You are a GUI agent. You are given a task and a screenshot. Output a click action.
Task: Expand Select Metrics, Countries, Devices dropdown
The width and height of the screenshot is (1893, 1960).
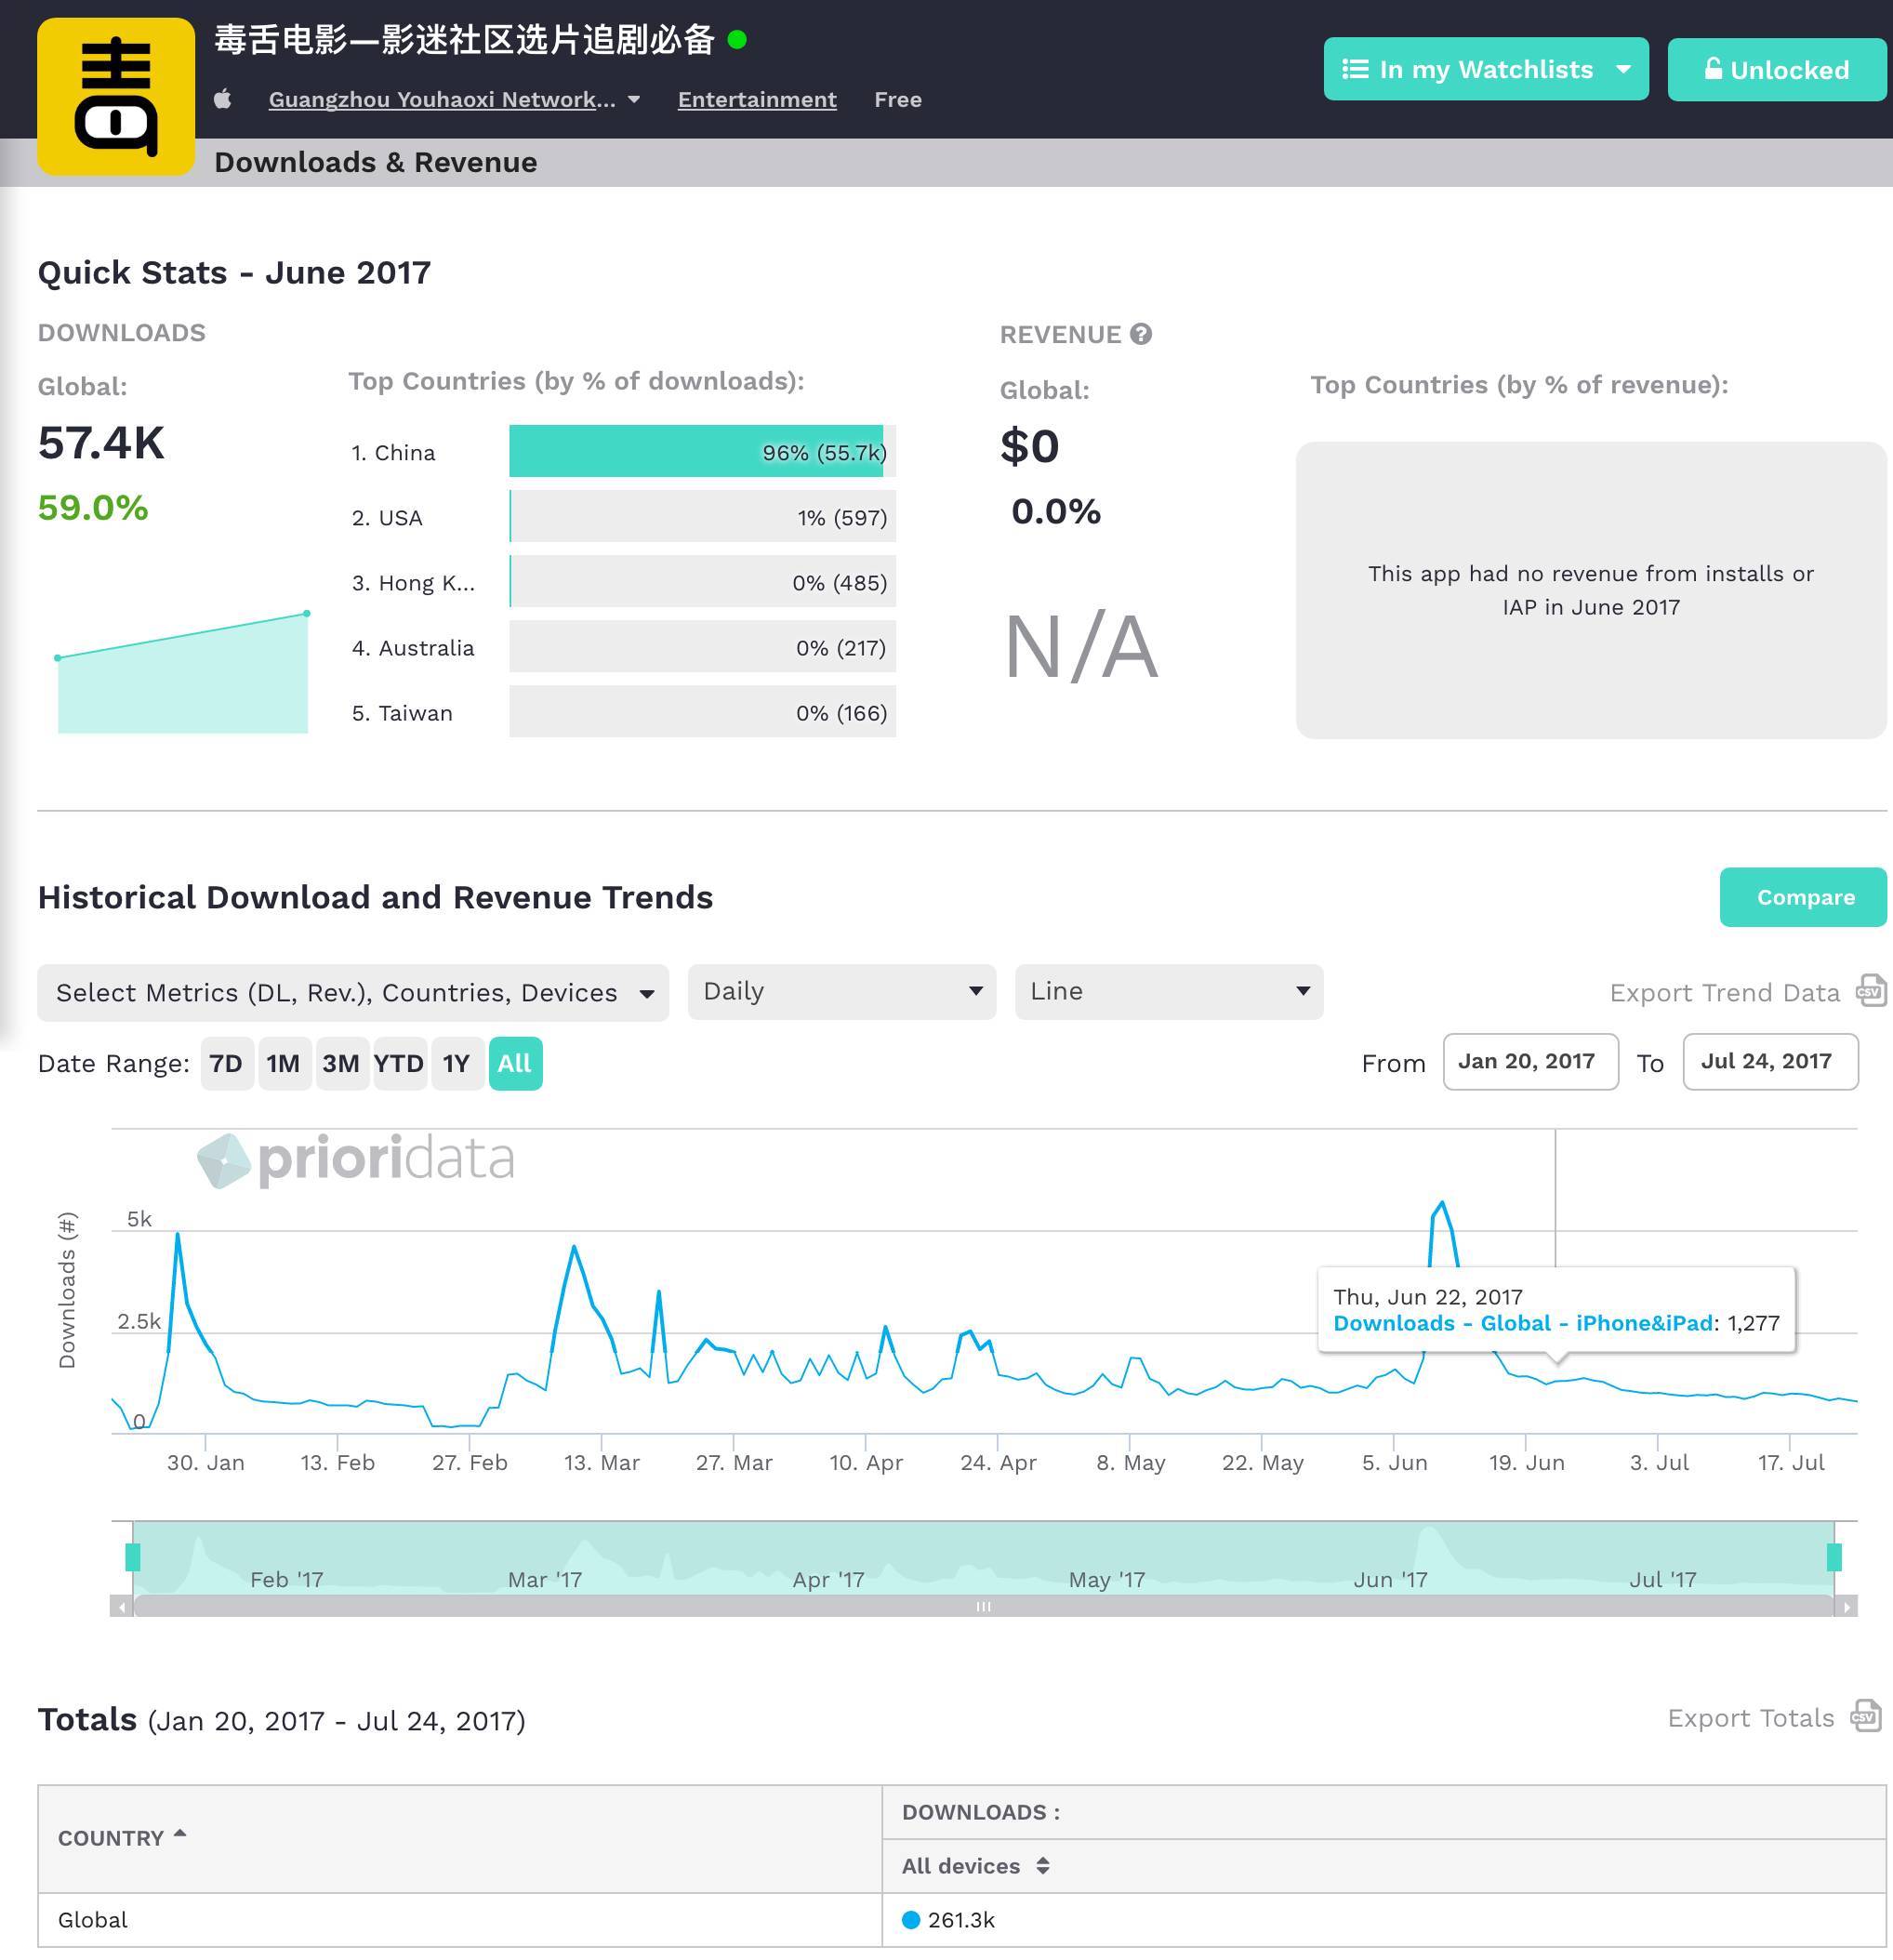[353, 992]
